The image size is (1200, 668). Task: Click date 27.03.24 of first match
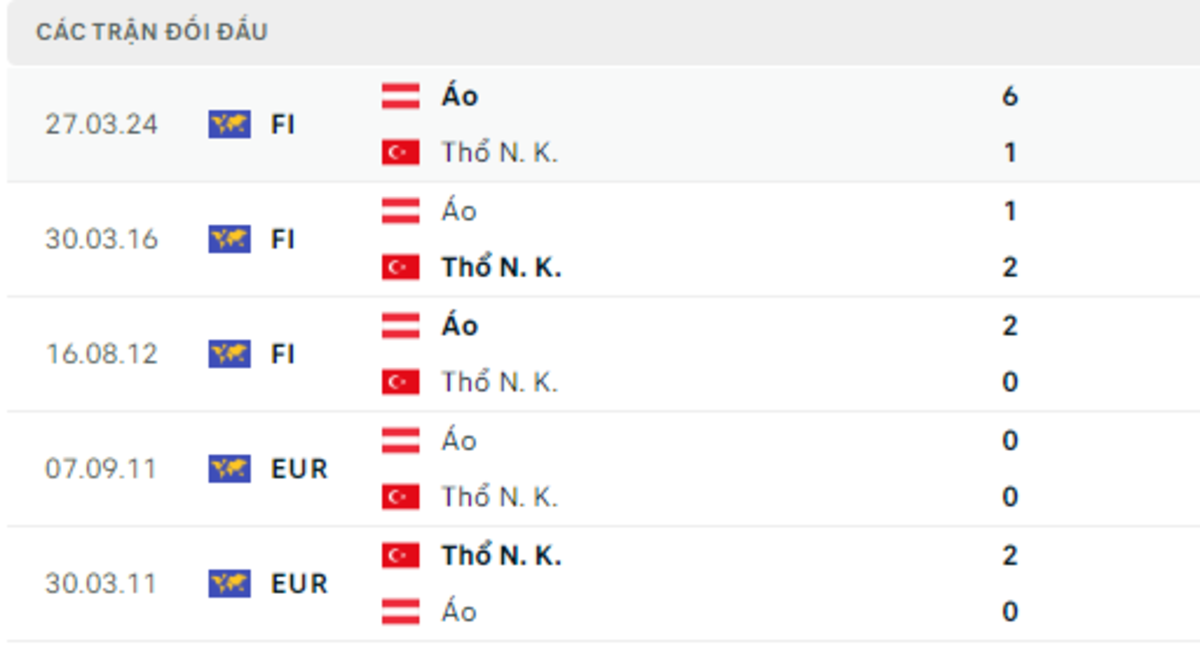(x=101, y=125)
